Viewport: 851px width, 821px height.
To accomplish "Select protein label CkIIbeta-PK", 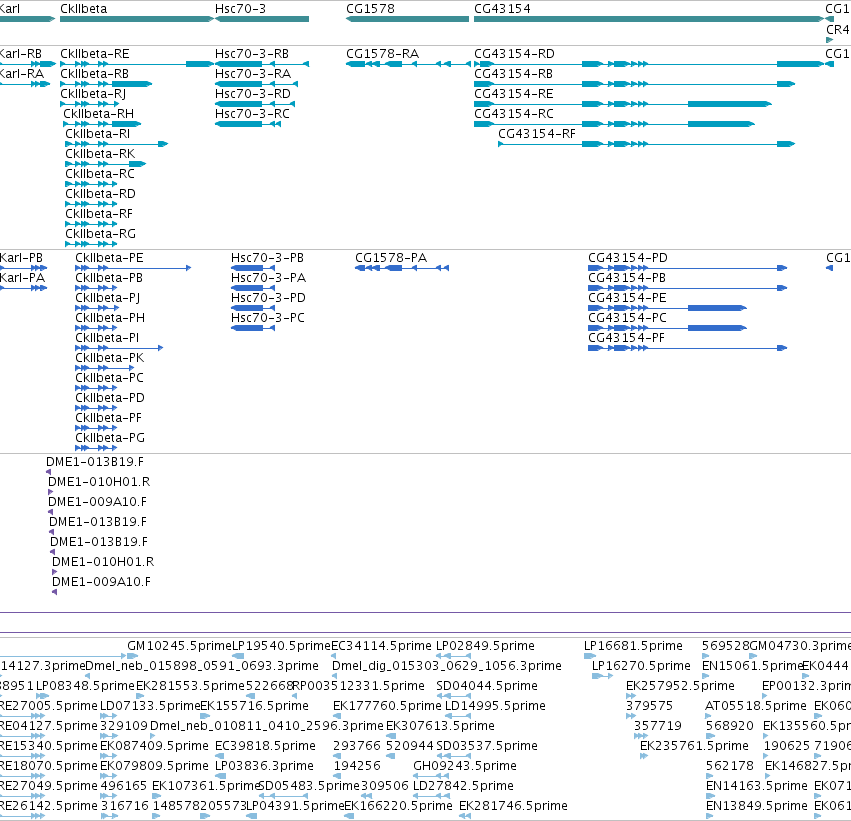I will point(110,358).
